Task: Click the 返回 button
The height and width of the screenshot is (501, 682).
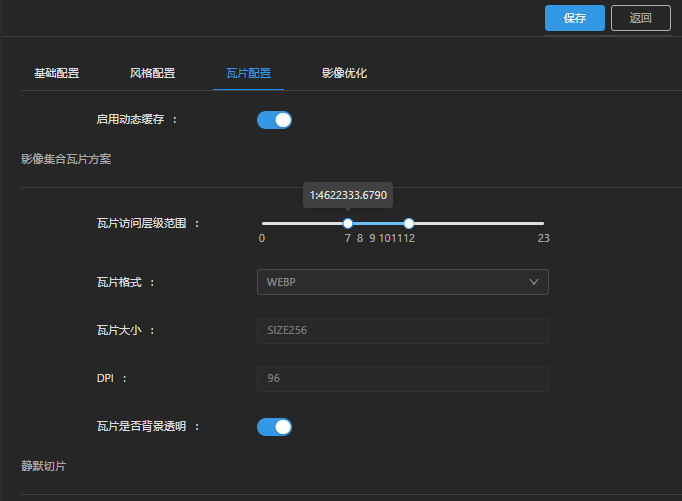Action: (640, 18)
